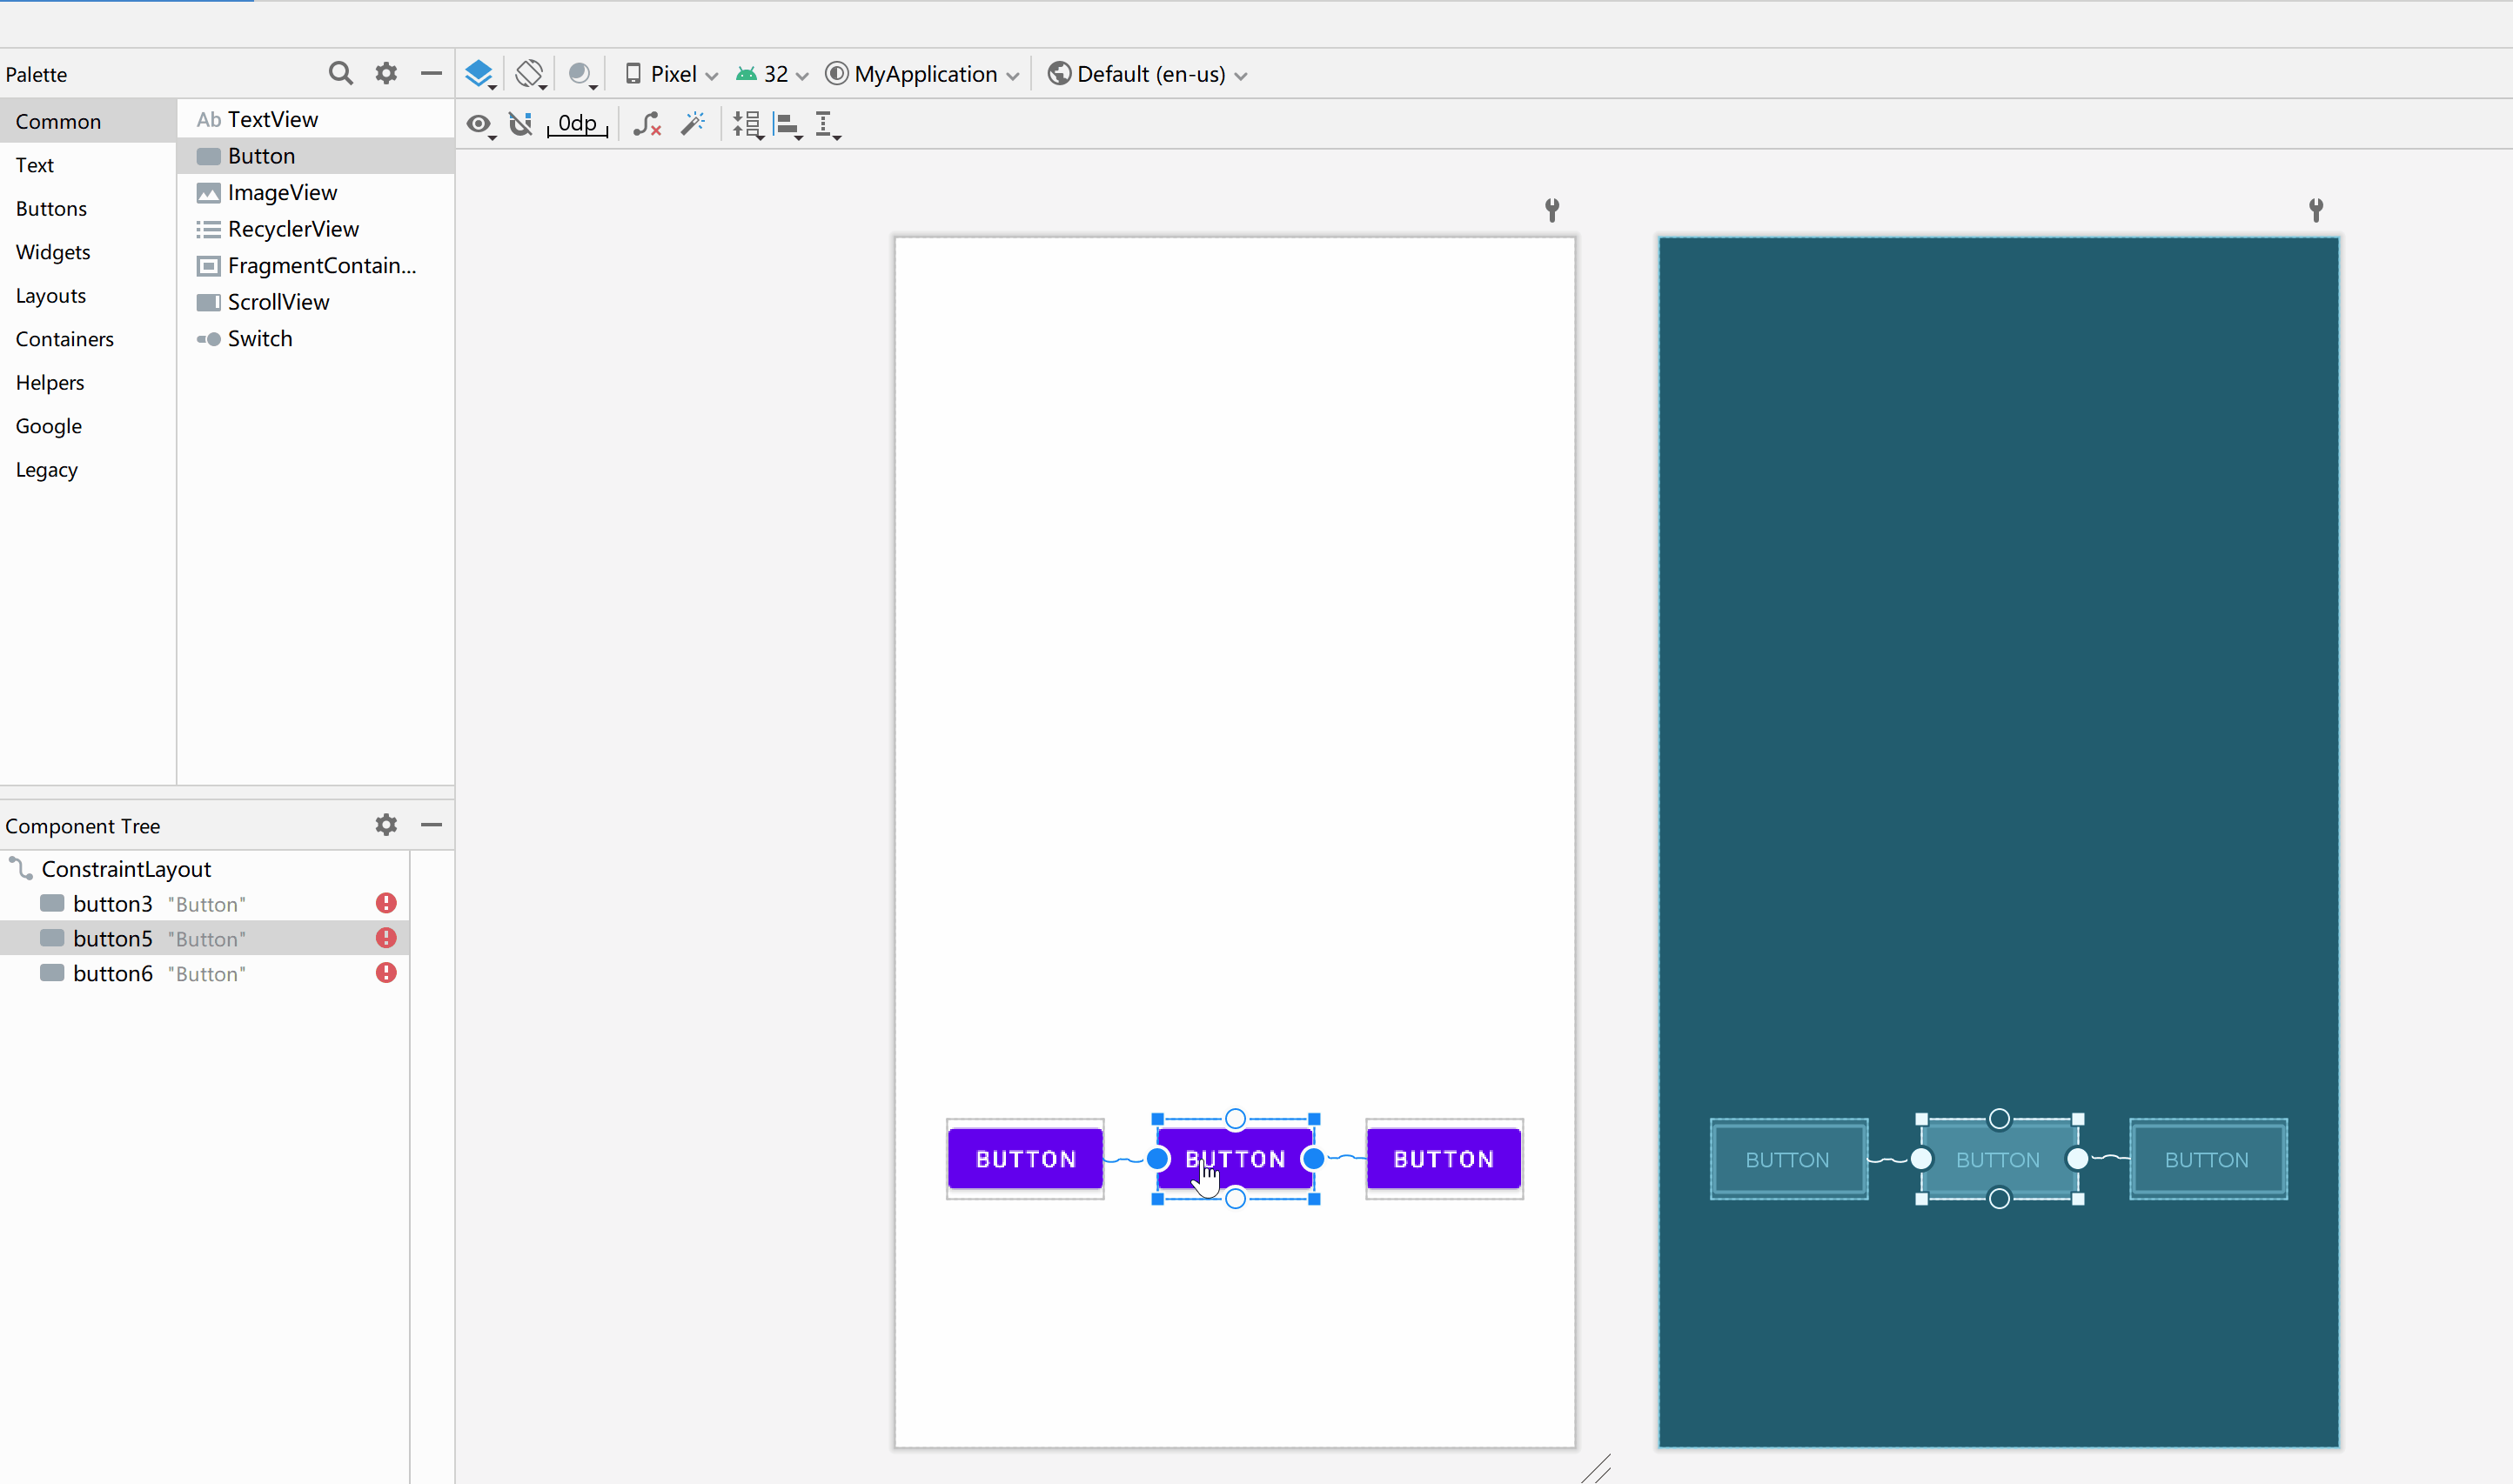
Task: Select ImageView in the palette list
Action: (282, 192)
